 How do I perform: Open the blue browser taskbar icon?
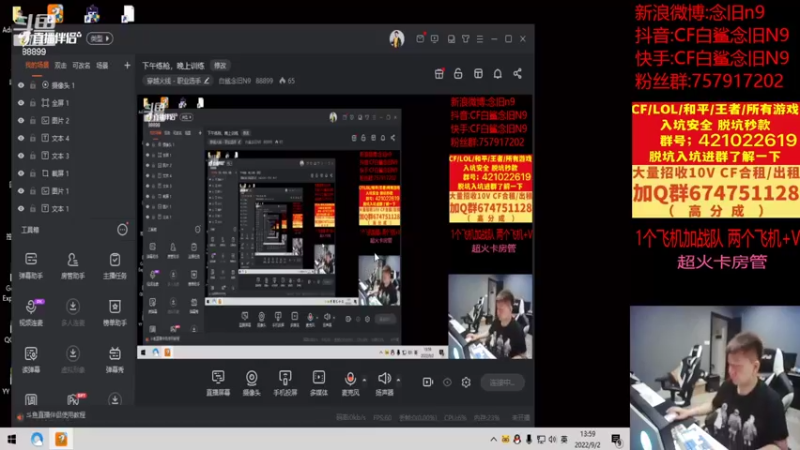tap(37, 439)
